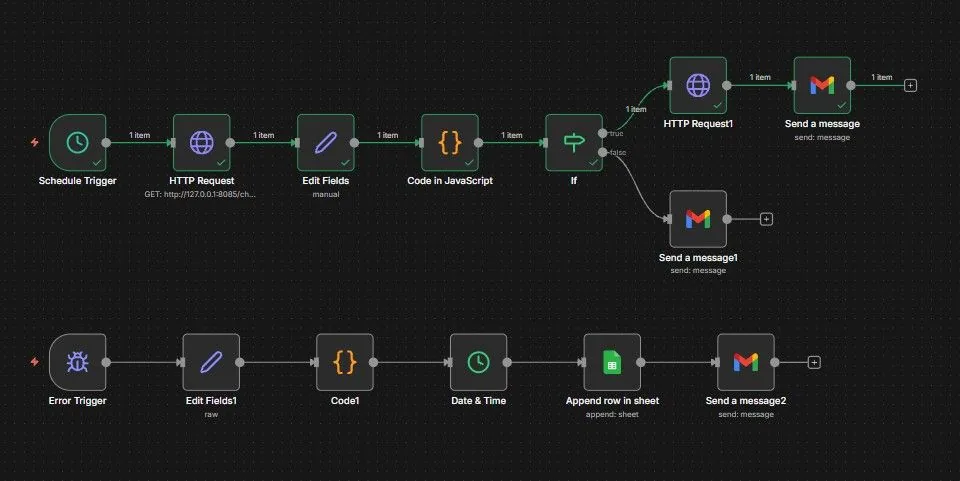Open the Gmail node Send a message2

click(746, 362)
